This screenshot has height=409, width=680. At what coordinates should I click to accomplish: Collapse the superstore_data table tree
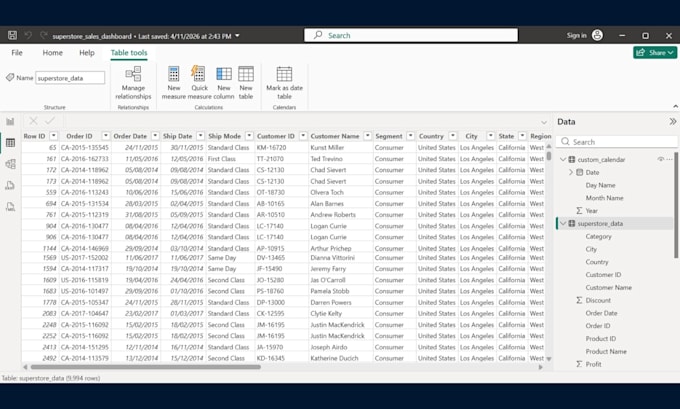pyautogui.click(x=563, y=223)
